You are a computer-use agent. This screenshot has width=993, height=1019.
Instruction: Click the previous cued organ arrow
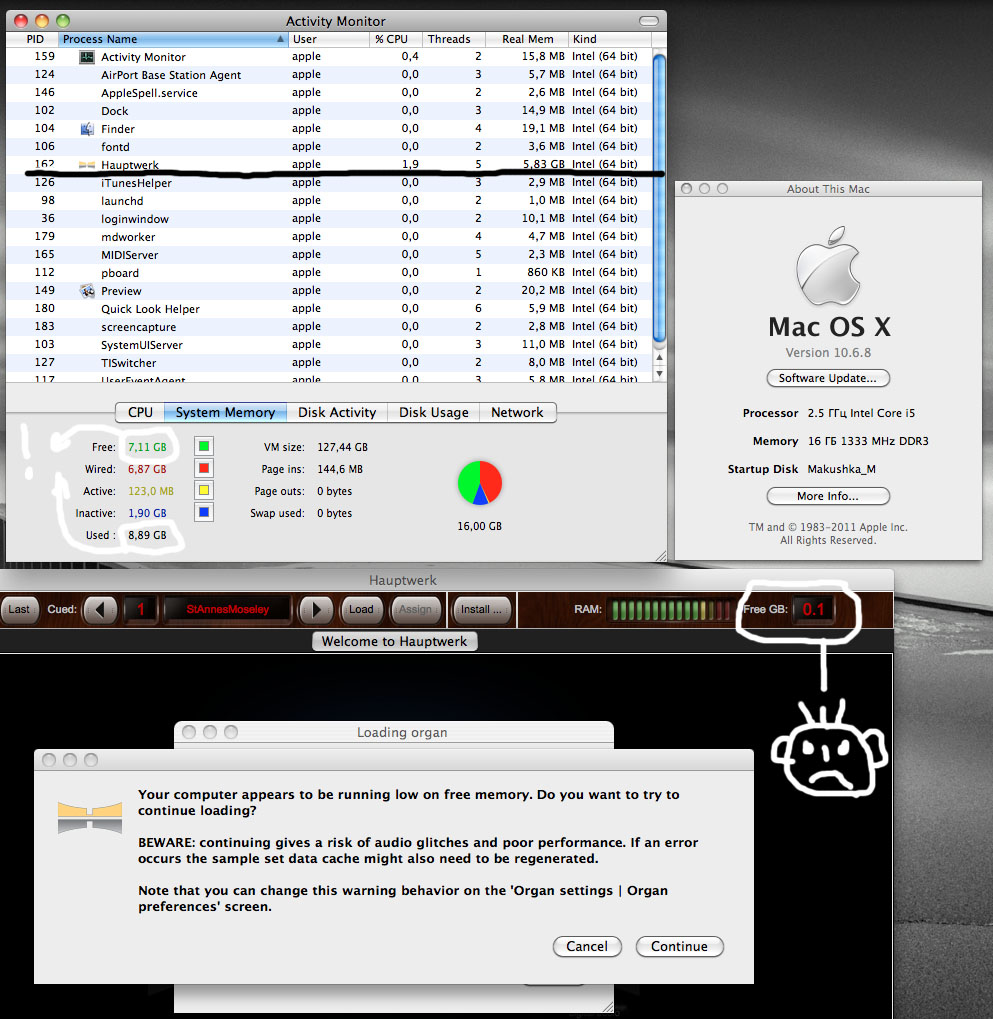[x=100, y=610]
